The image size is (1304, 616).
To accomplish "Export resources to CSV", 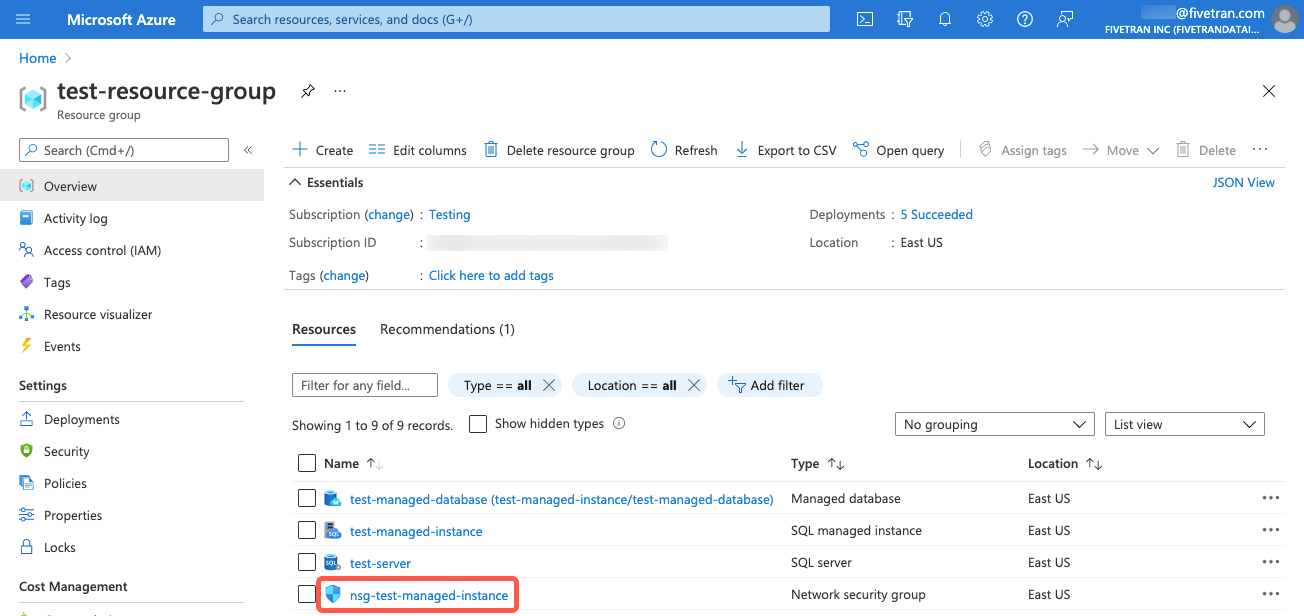I will click(785, 150).
